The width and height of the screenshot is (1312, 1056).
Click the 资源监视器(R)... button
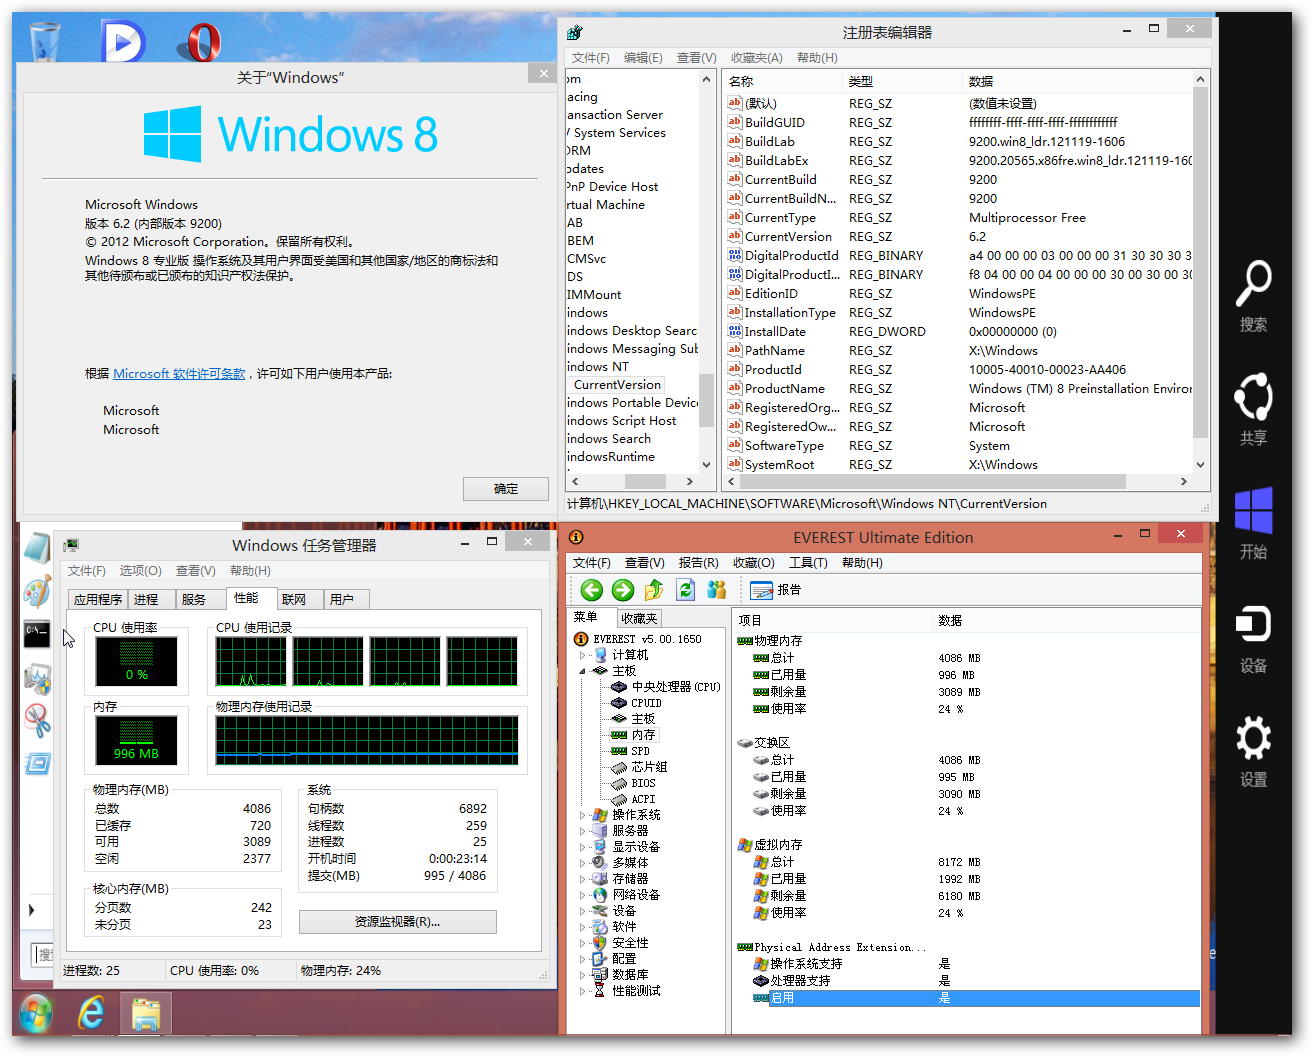[397, 922]
